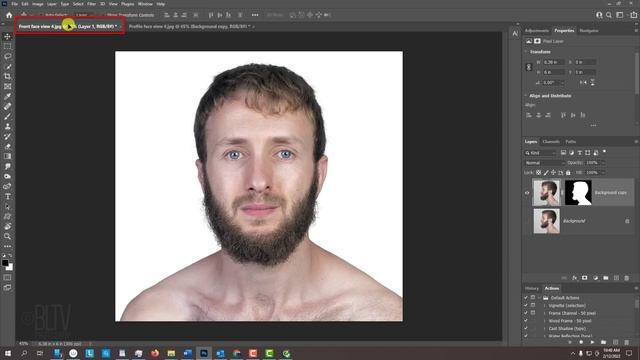Screen dimensions: 640x360
Task: Flip horizontal in Properties Transform section
Action: [583, 82]
